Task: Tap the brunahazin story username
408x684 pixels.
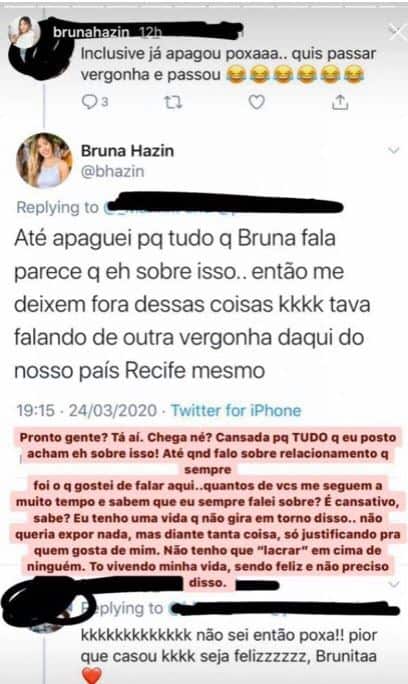Action: point(91,32)
